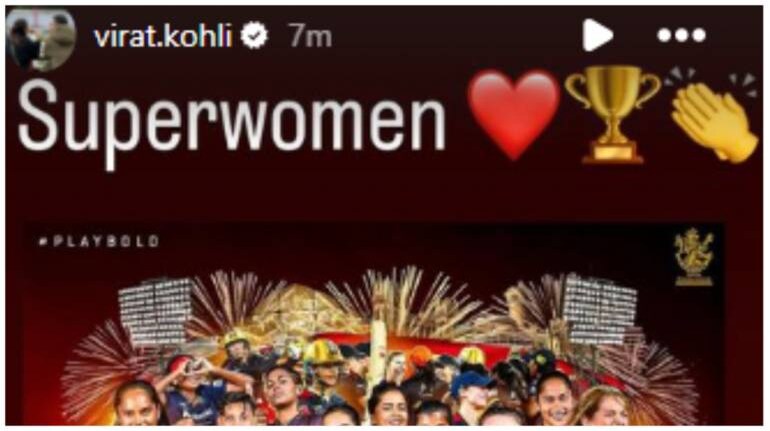Screen dimensions: 770x431
Task: Click the golden trophy emoji
Action: [612, 114]
